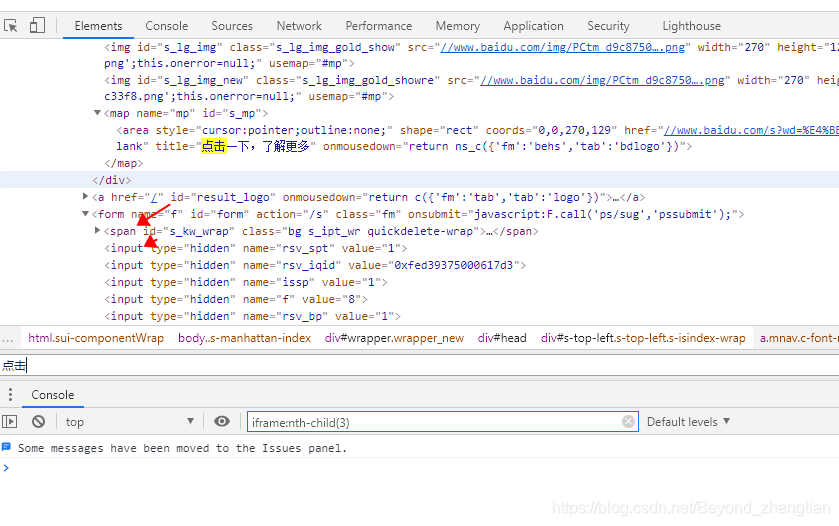The height and width of the screenshot is (526, 839).
Task: Click the usemap="#mp" text of s_lg_img
Action: [308, 63]
